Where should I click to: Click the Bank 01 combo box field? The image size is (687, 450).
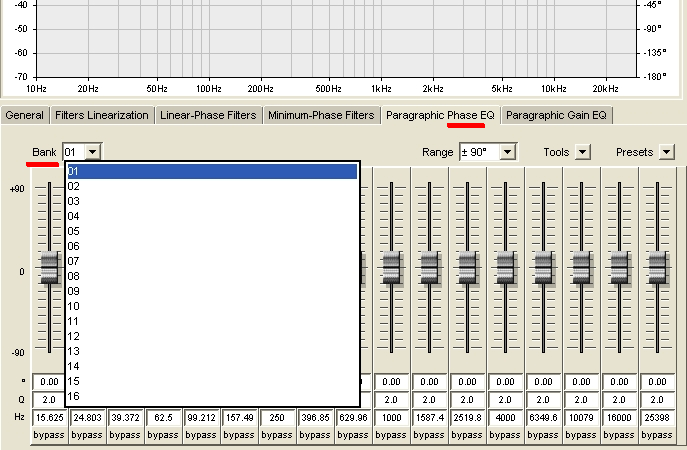coord(74,152)
